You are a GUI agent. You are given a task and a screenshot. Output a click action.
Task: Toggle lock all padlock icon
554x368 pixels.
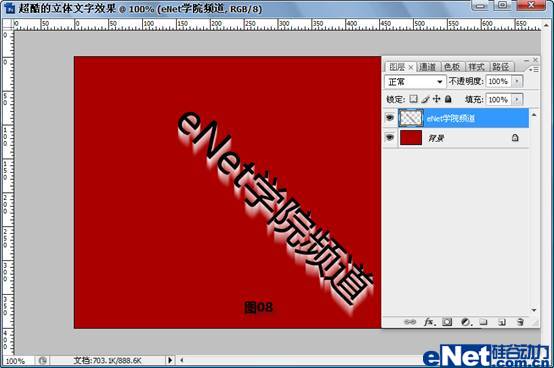coord(448,99)
